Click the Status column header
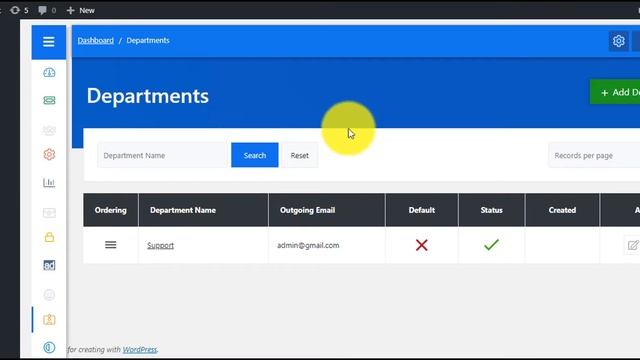The width and height of the screenshot is (640, 360). coord(491,210)
